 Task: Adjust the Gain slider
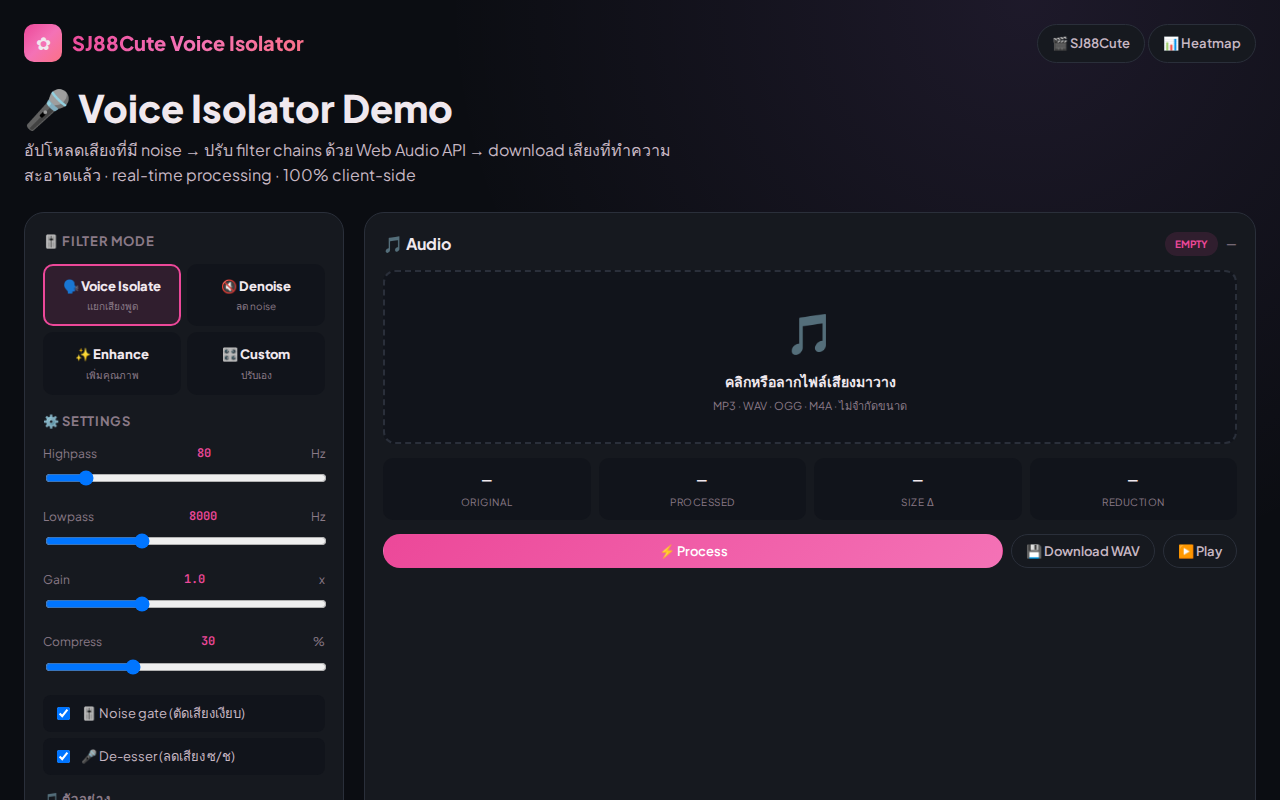point(185,604)
